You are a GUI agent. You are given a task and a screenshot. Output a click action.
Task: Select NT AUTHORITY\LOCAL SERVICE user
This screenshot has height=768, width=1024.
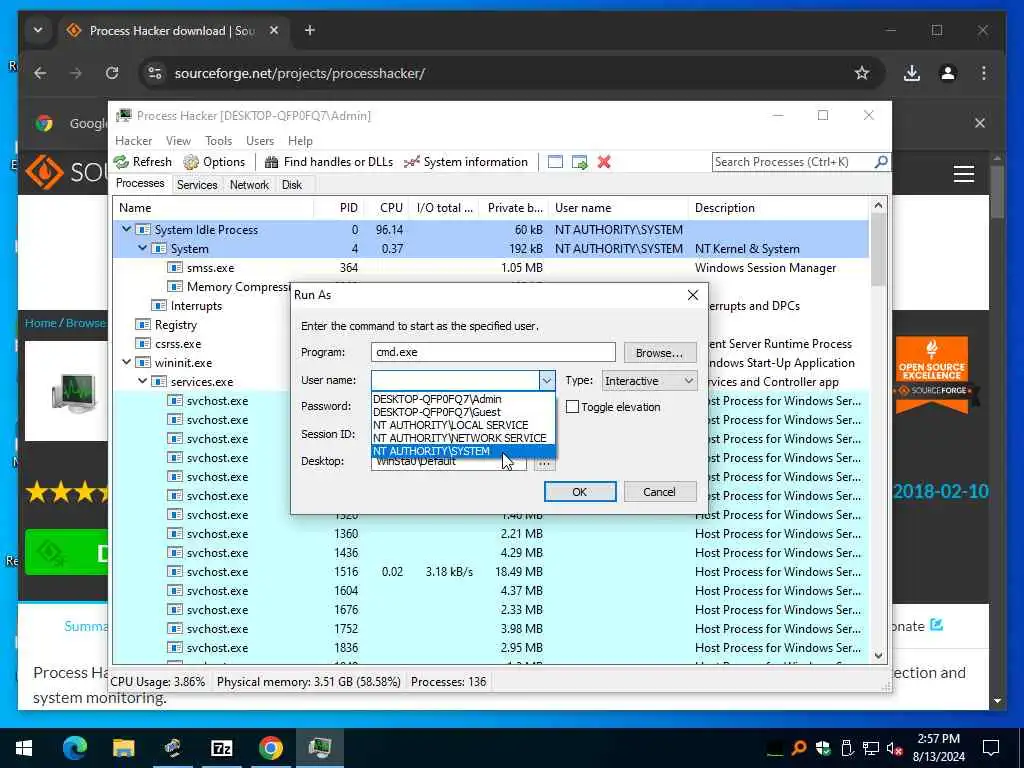pyautogui.click(x=463, y=424)
